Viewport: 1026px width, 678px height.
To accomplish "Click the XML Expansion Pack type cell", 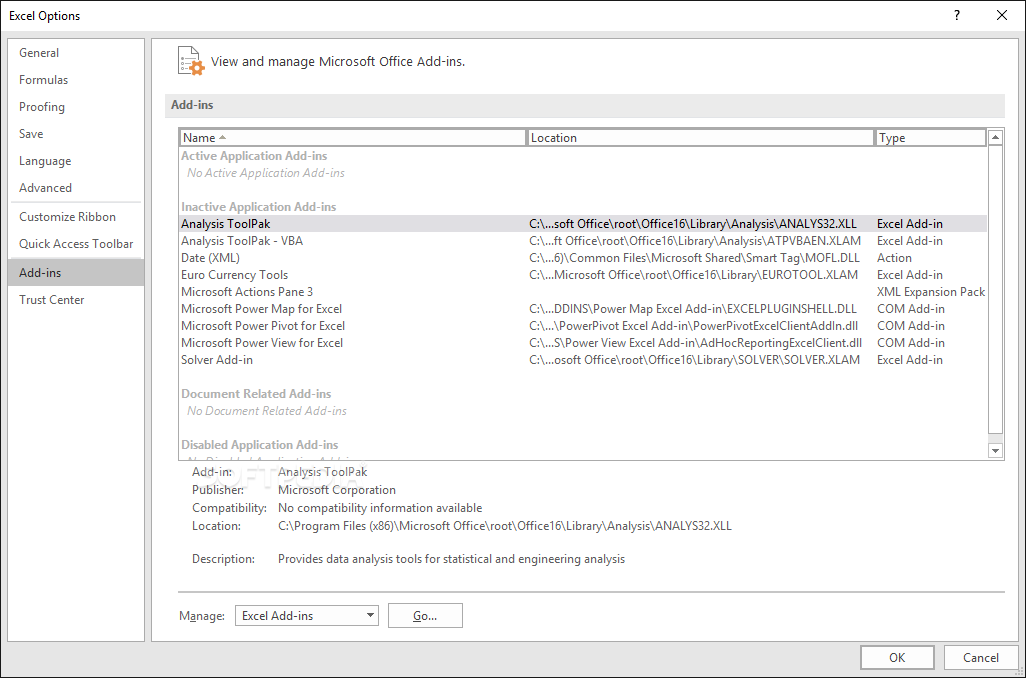I will [931, 292].
